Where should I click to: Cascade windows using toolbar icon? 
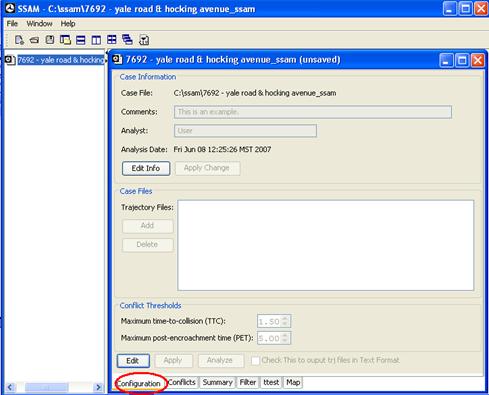[x=127, y=40]
